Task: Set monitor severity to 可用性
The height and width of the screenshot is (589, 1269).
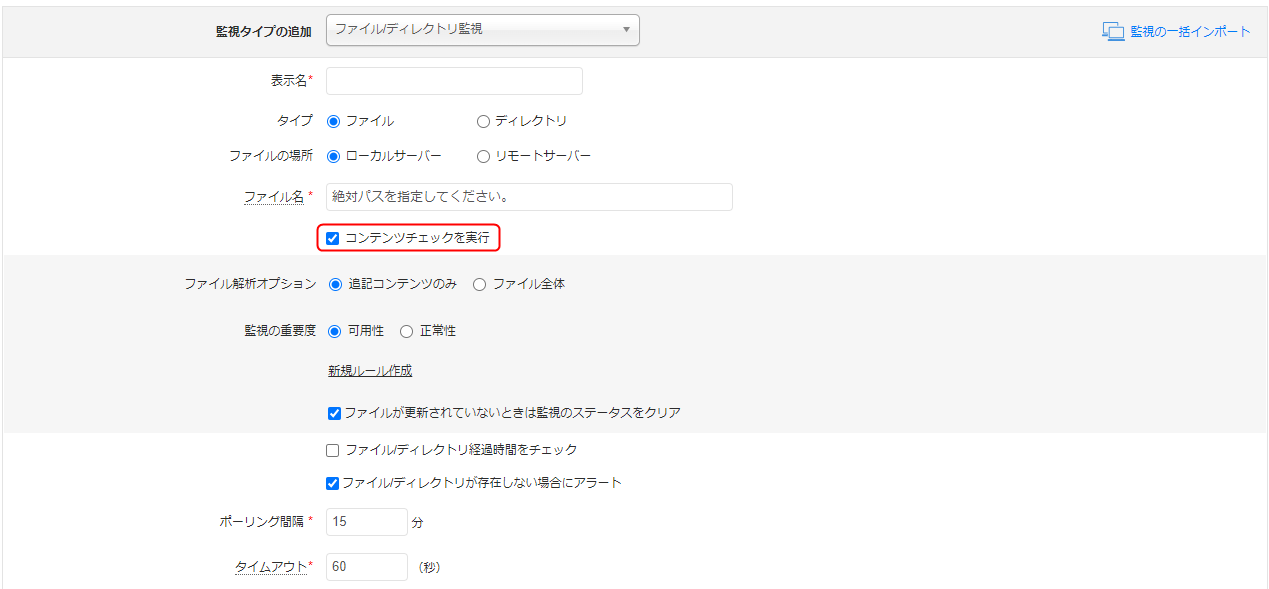Action: coord(335,331)
